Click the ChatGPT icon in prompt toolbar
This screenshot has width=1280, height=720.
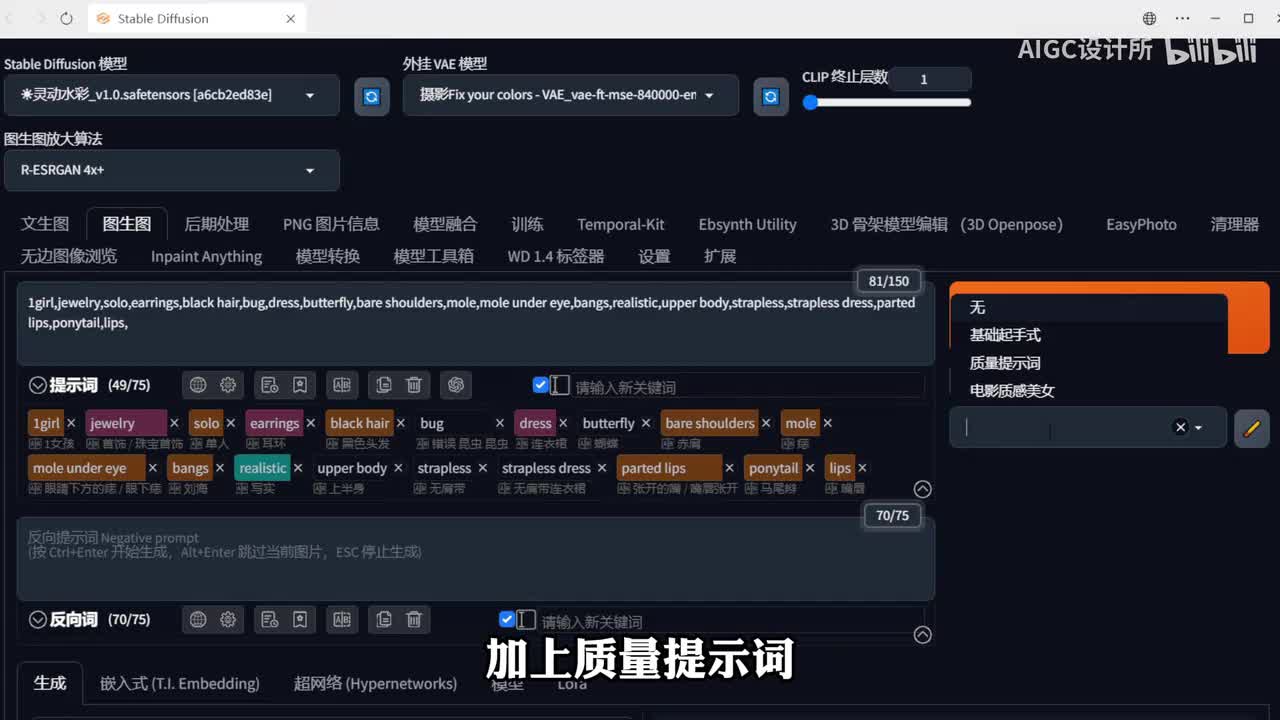tap(456, 385)
